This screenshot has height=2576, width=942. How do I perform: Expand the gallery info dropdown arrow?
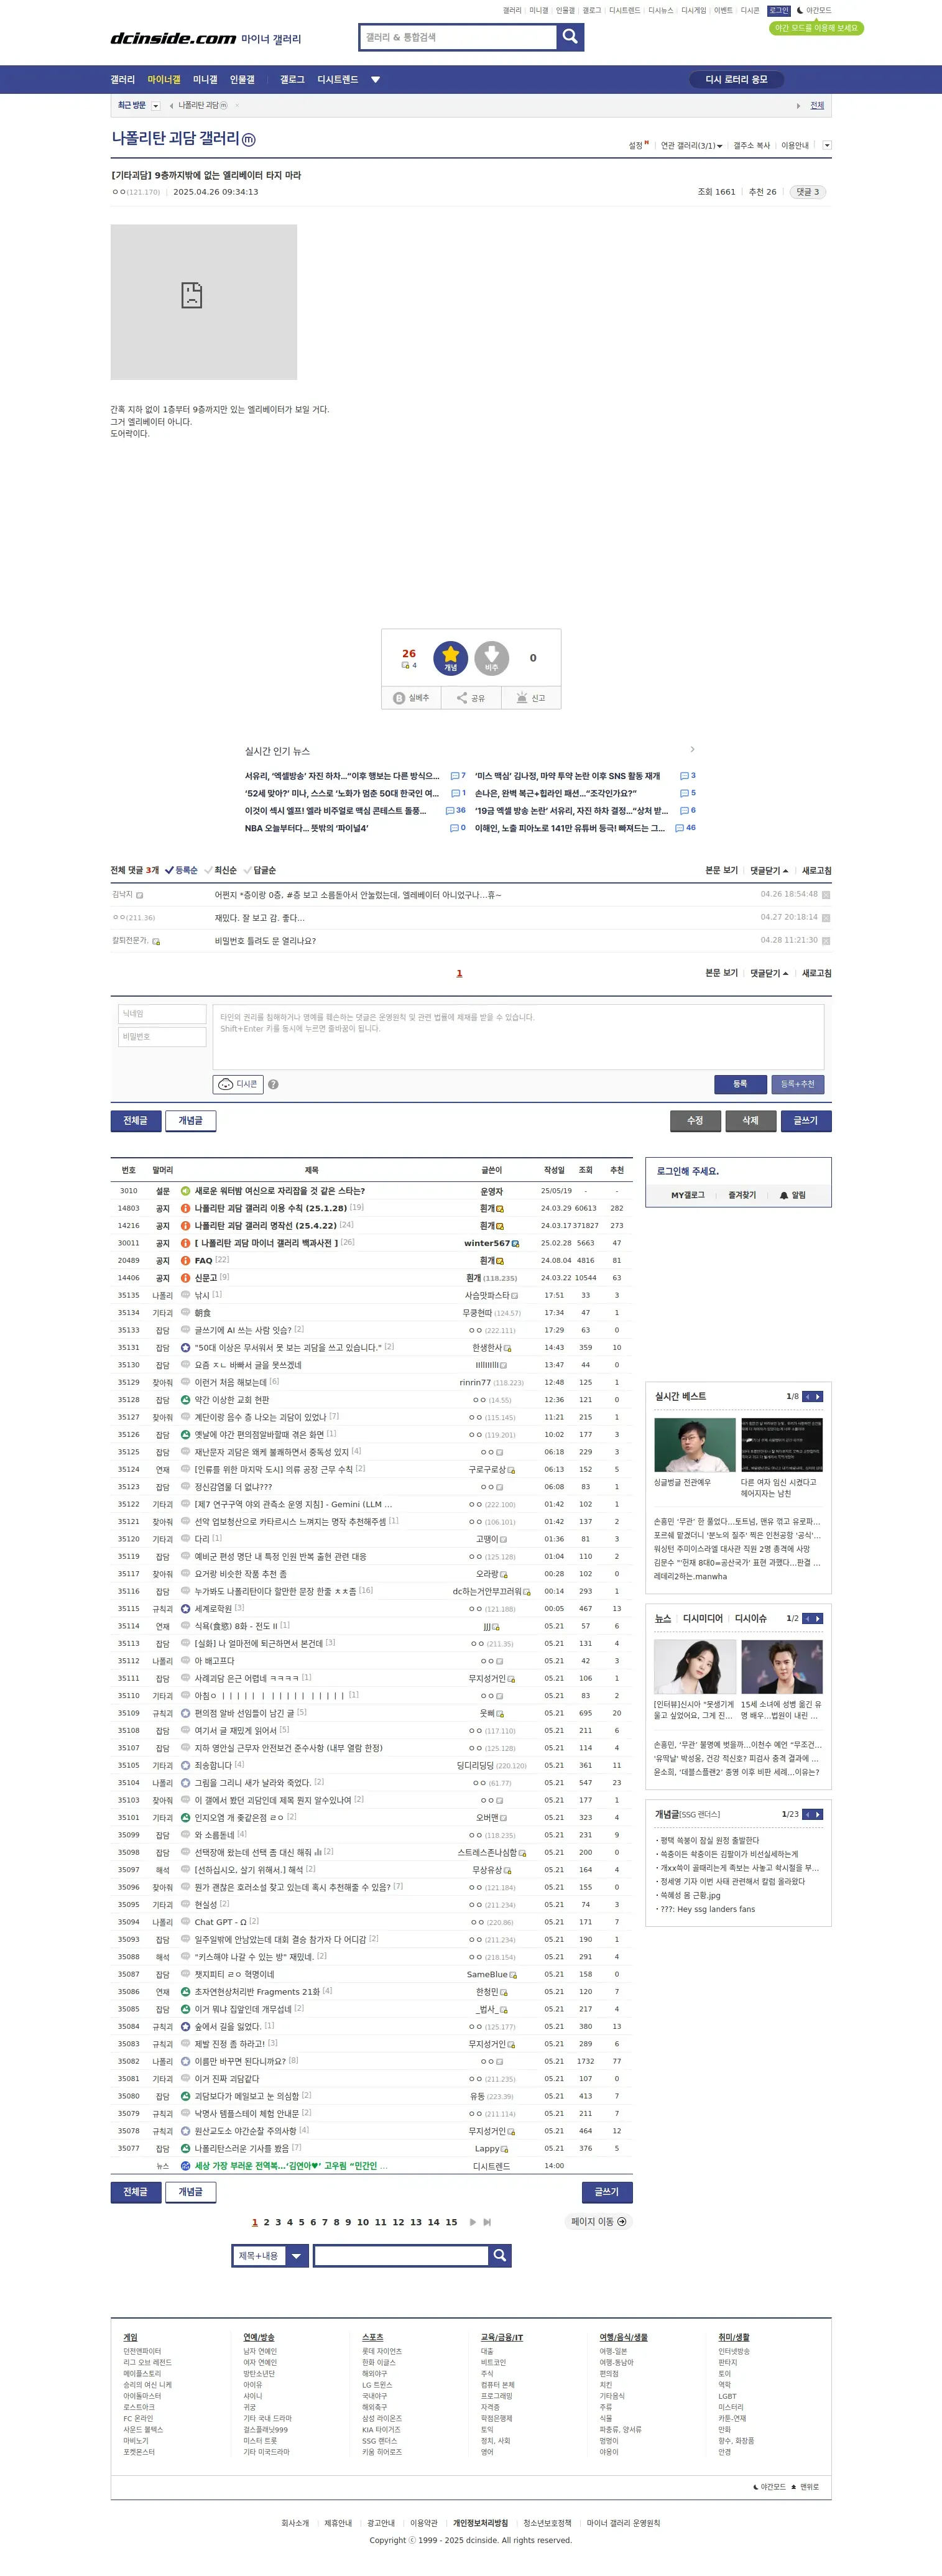[827, 145]
